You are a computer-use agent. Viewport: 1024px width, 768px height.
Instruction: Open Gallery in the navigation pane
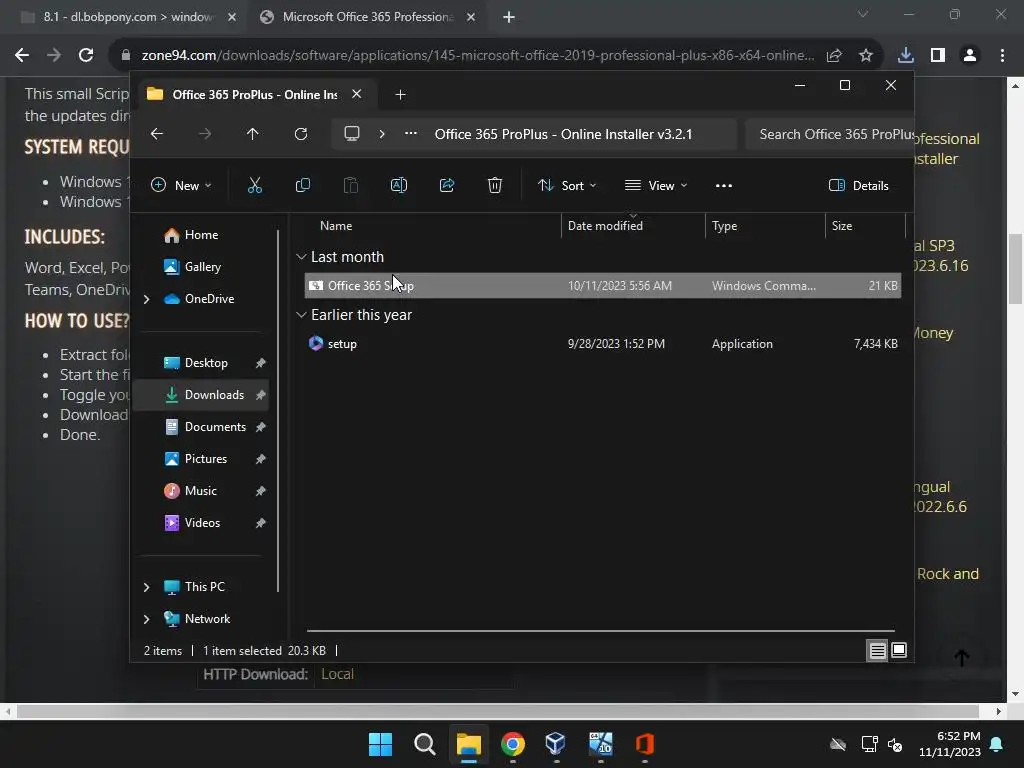202,267
